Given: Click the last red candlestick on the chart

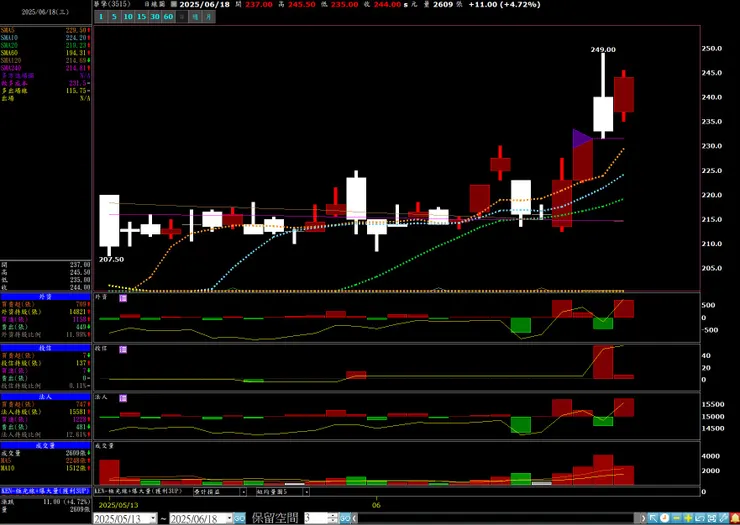Looking at the screenshot, I should point(623,95).
